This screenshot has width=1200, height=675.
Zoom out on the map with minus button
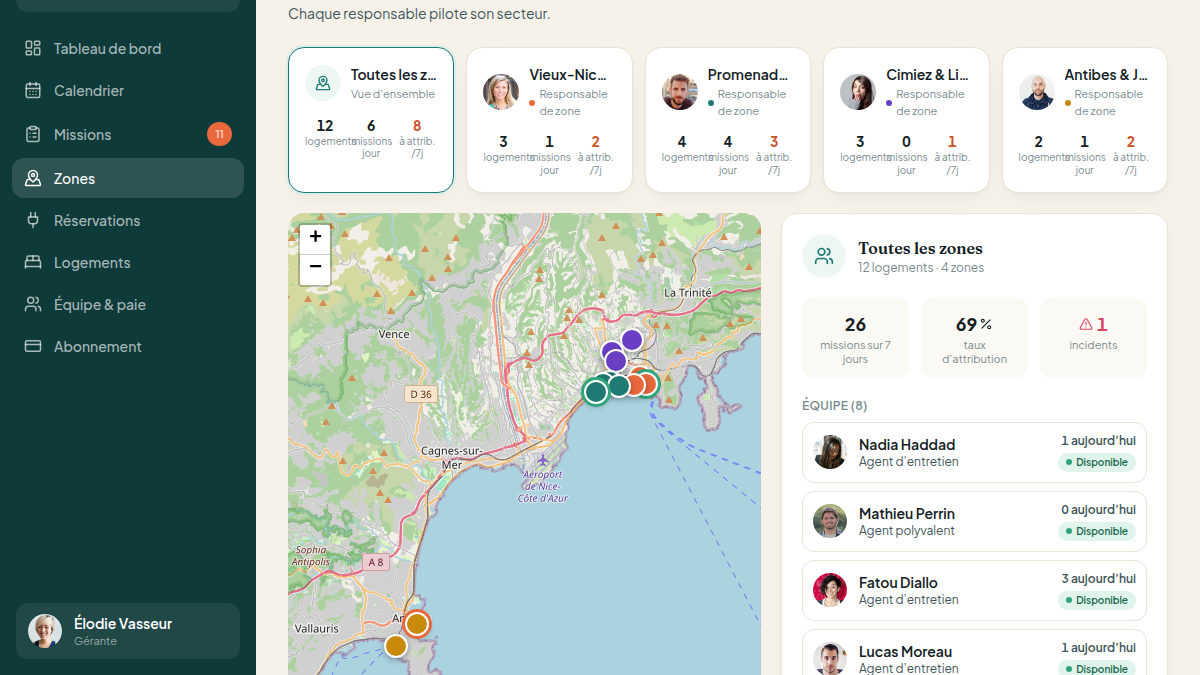pos(315,267)
